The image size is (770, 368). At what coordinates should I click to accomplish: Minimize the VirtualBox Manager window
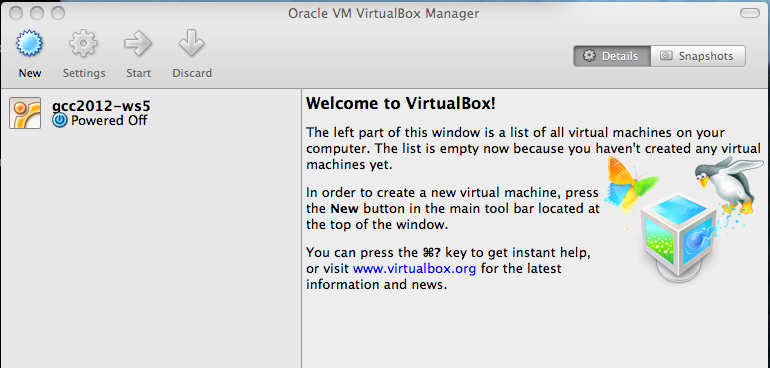[37, 13]
